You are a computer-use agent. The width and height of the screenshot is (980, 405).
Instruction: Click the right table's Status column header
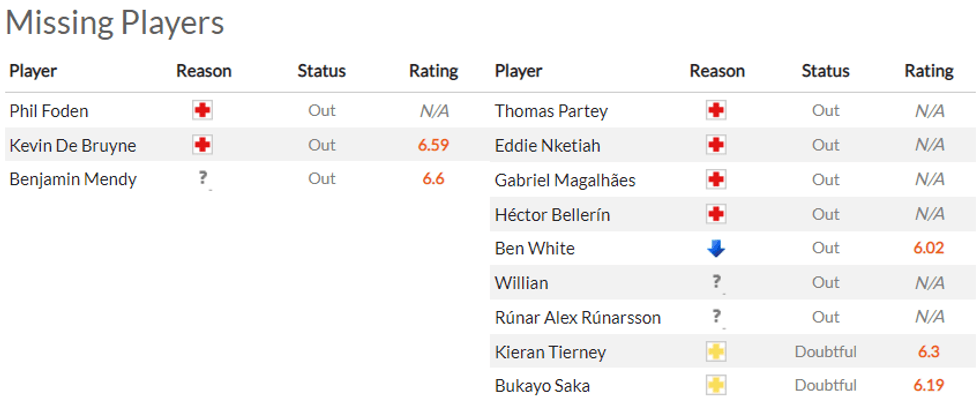pyautogui.click(x=825, y=71)
